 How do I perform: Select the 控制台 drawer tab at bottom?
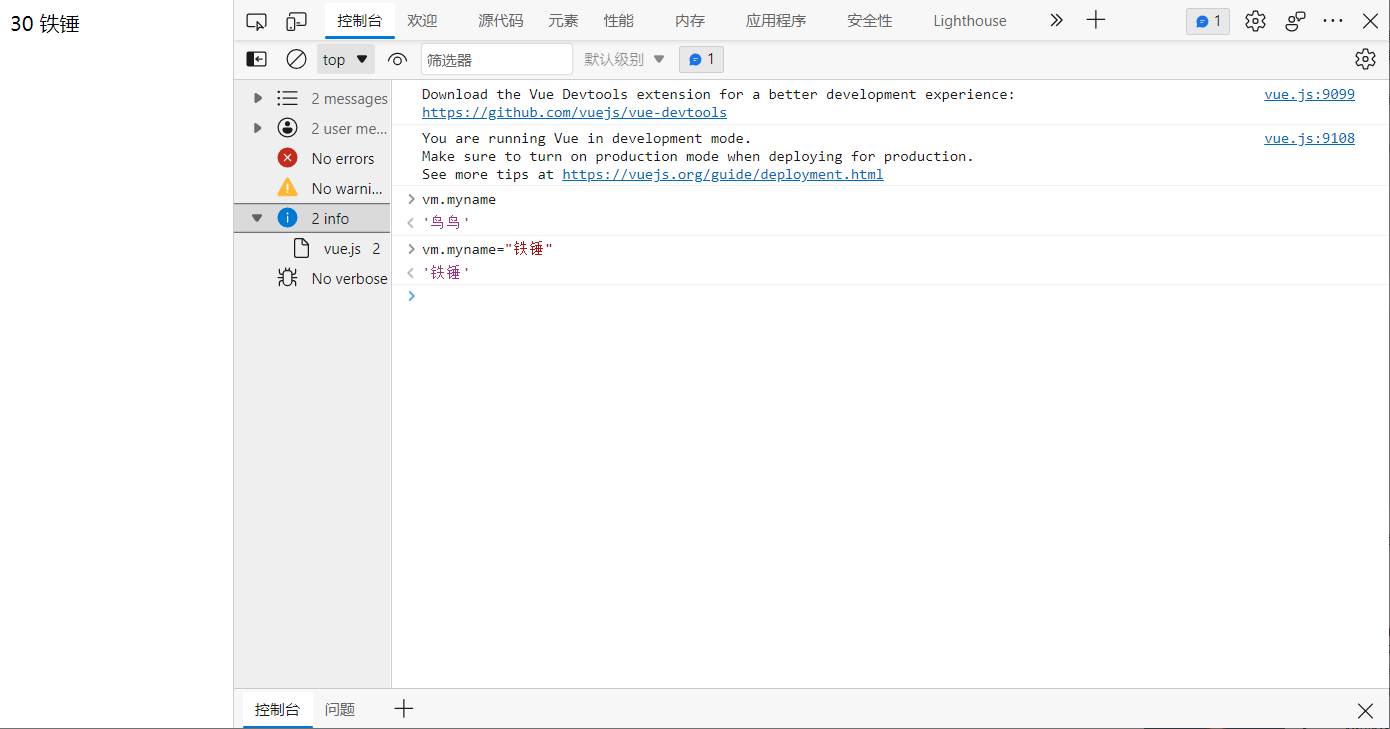tap(277, 709)
